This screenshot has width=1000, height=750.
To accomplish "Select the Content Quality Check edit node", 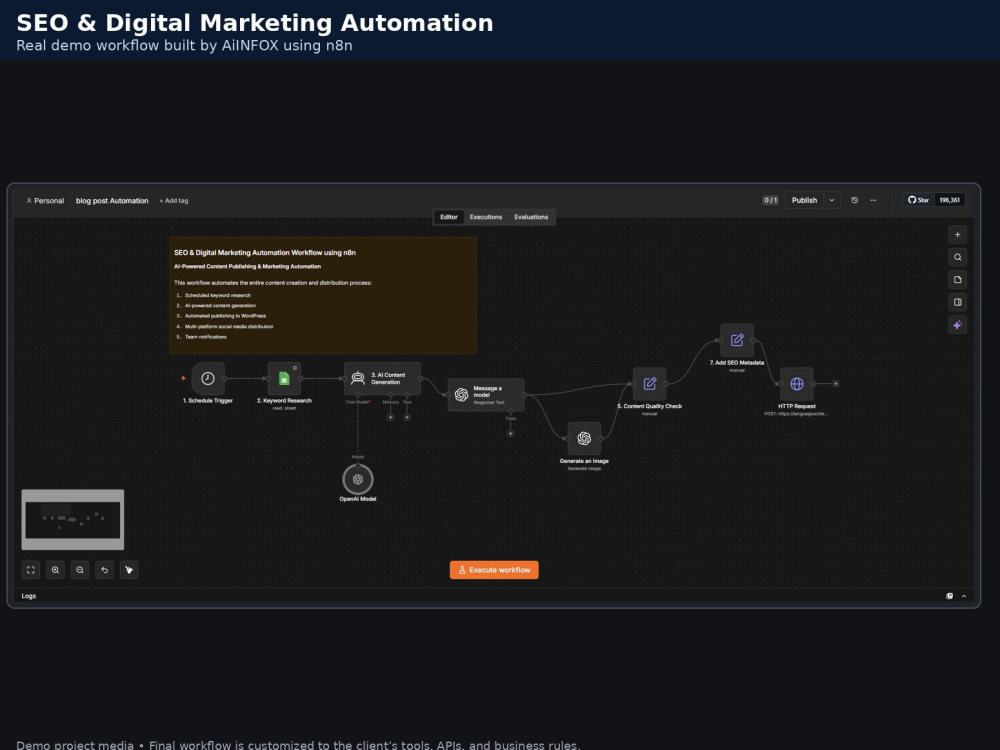I will (650, 383).
